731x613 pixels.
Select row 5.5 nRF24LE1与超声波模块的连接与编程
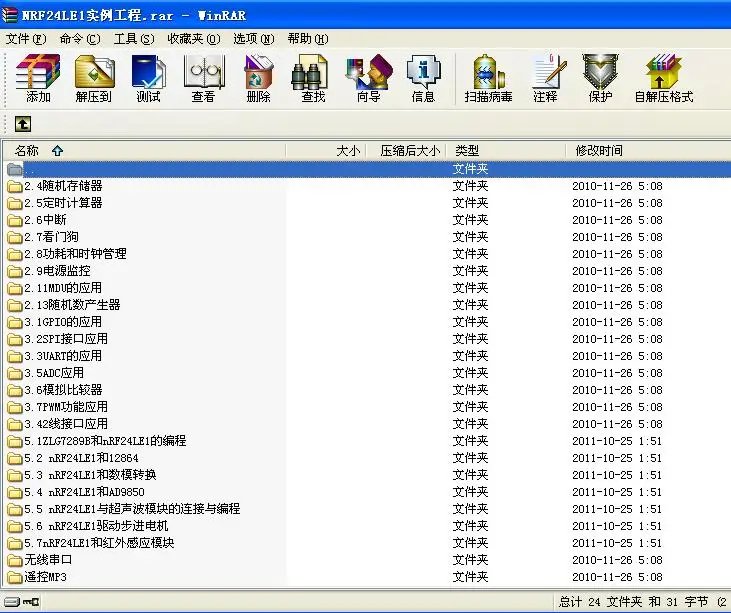pos(368,509)
